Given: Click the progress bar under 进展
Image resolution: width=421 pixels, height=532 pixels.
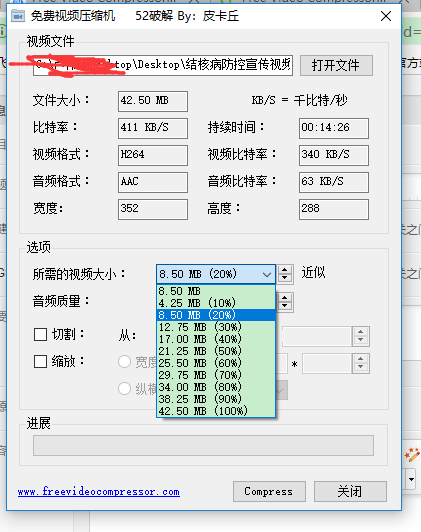Looking at the screenshot, I should tap(204, 445).
